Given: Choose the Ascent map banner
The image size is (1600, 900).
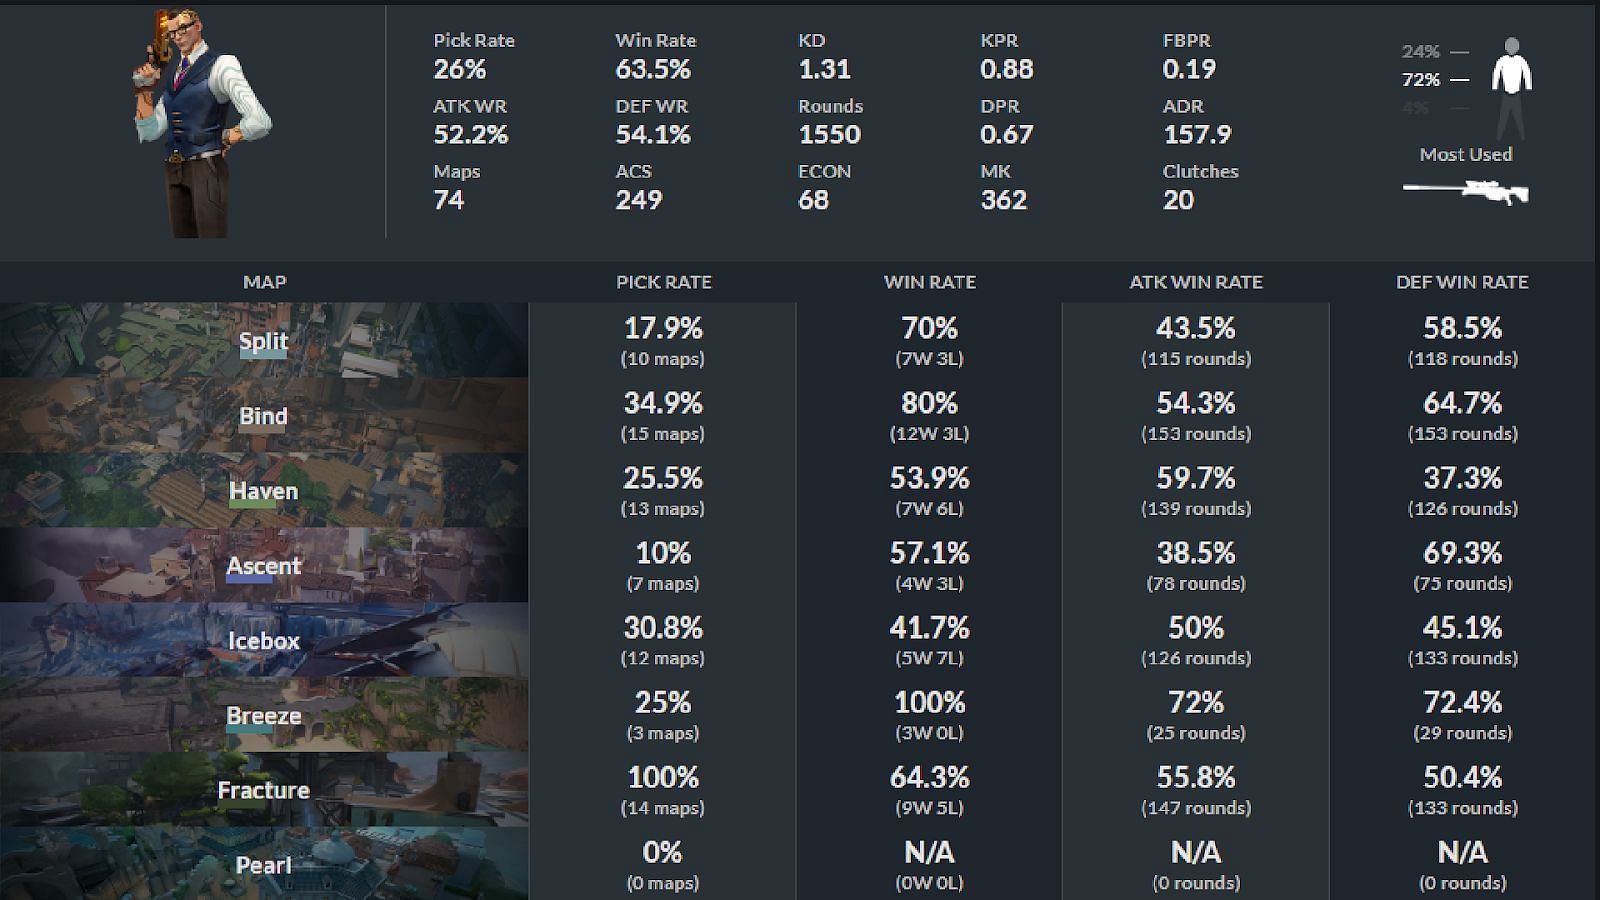Looking at the screenshot, I should click(264, 566).
